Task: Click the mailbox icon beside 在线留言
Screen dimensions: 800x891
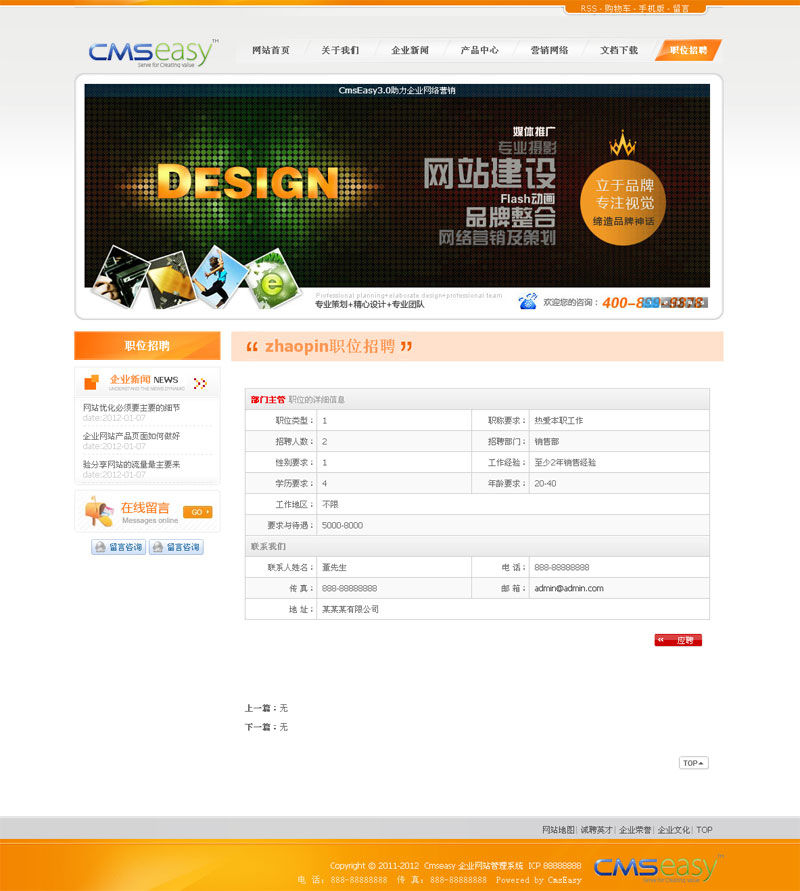Action: tap(99, 512)
